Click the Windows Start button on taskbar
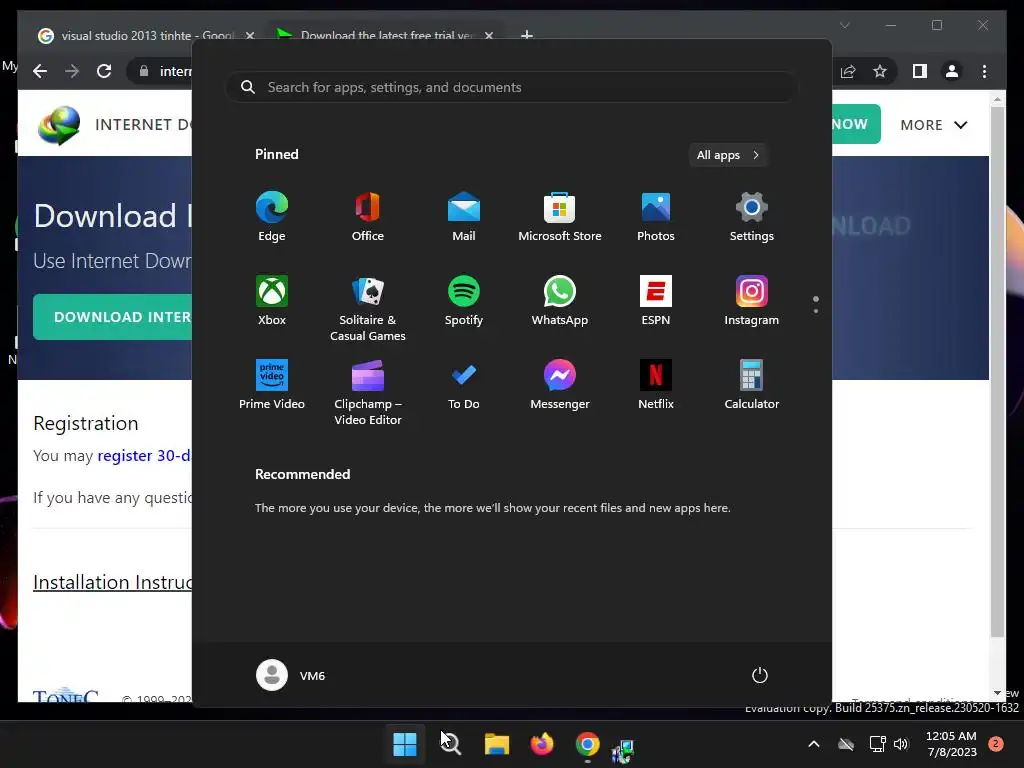 (x=405, y=744)
